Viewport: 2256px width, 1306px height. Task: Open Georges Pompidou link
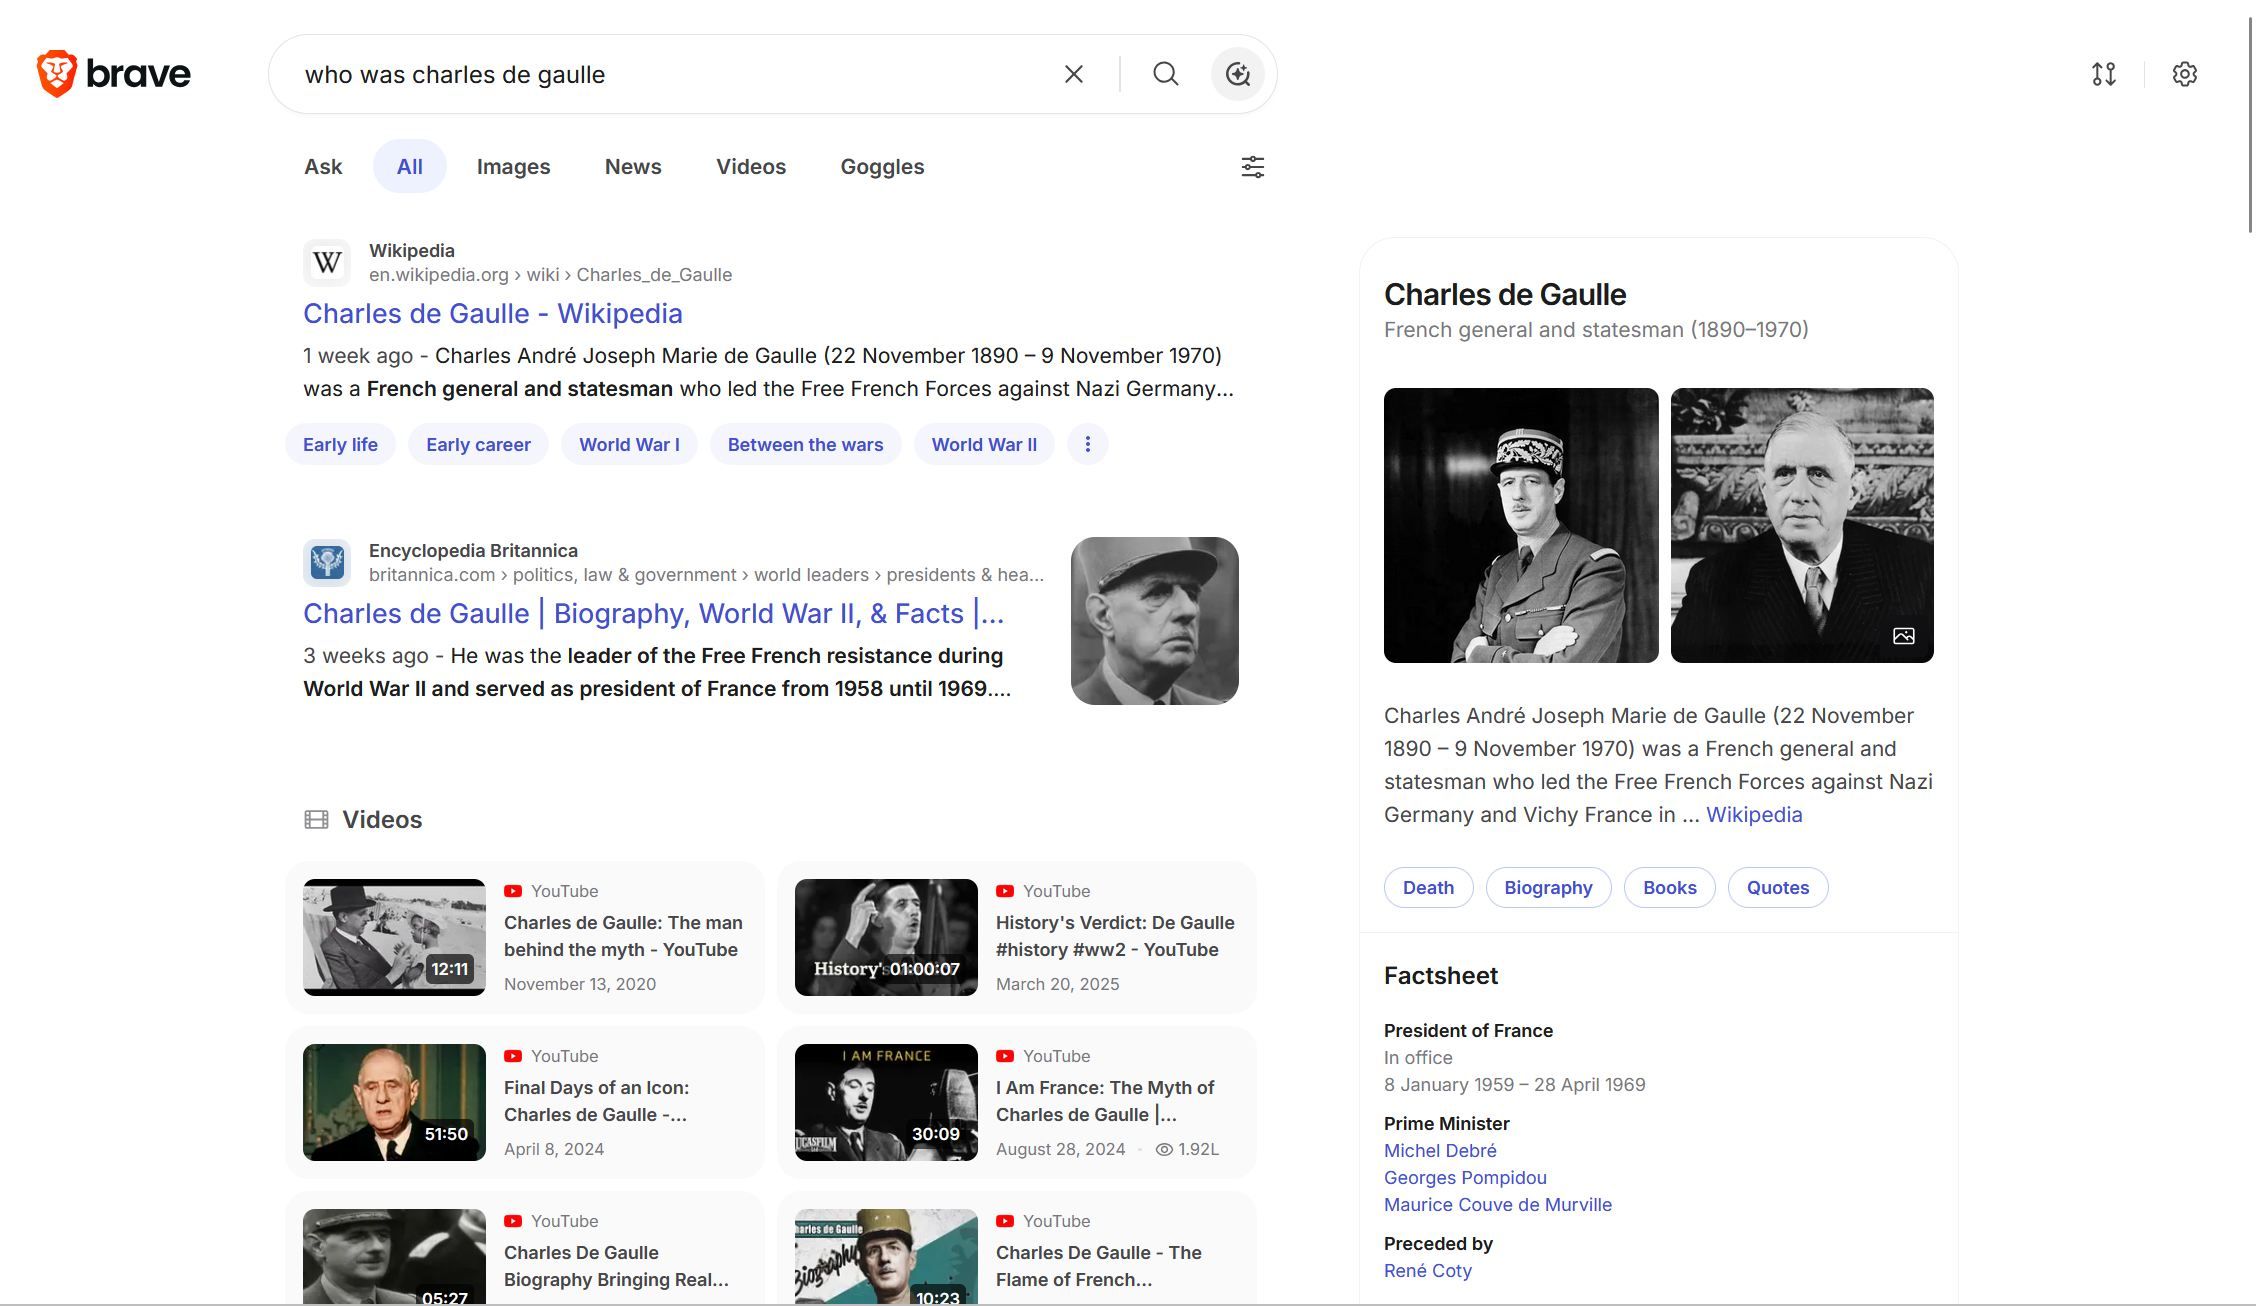coord(1465,1178)
